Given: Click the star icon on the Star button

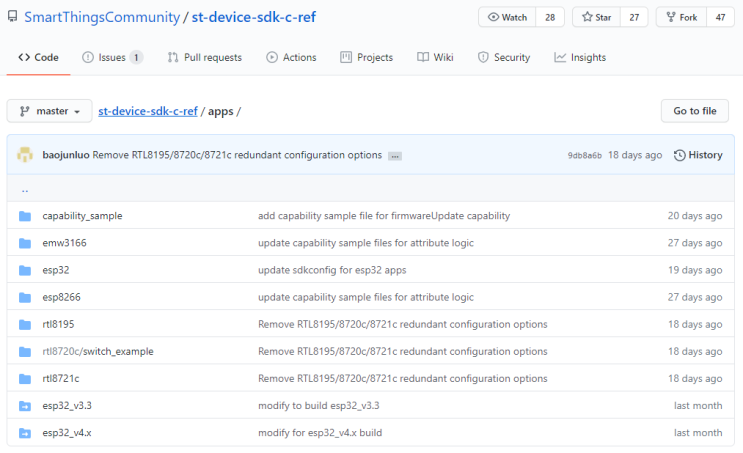Looking at the screenshot, I should click(x=587, y=17).
